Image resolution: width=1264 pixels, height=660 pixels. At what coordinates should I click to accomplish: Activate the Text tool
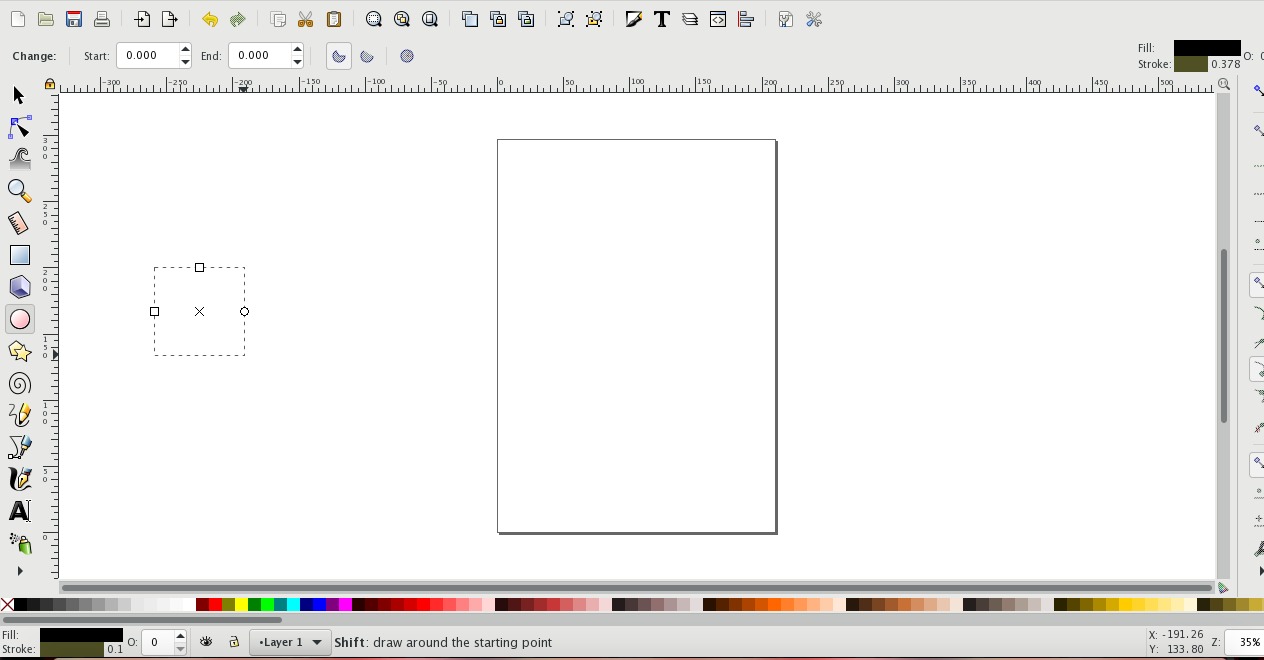(x=19, y=511)
